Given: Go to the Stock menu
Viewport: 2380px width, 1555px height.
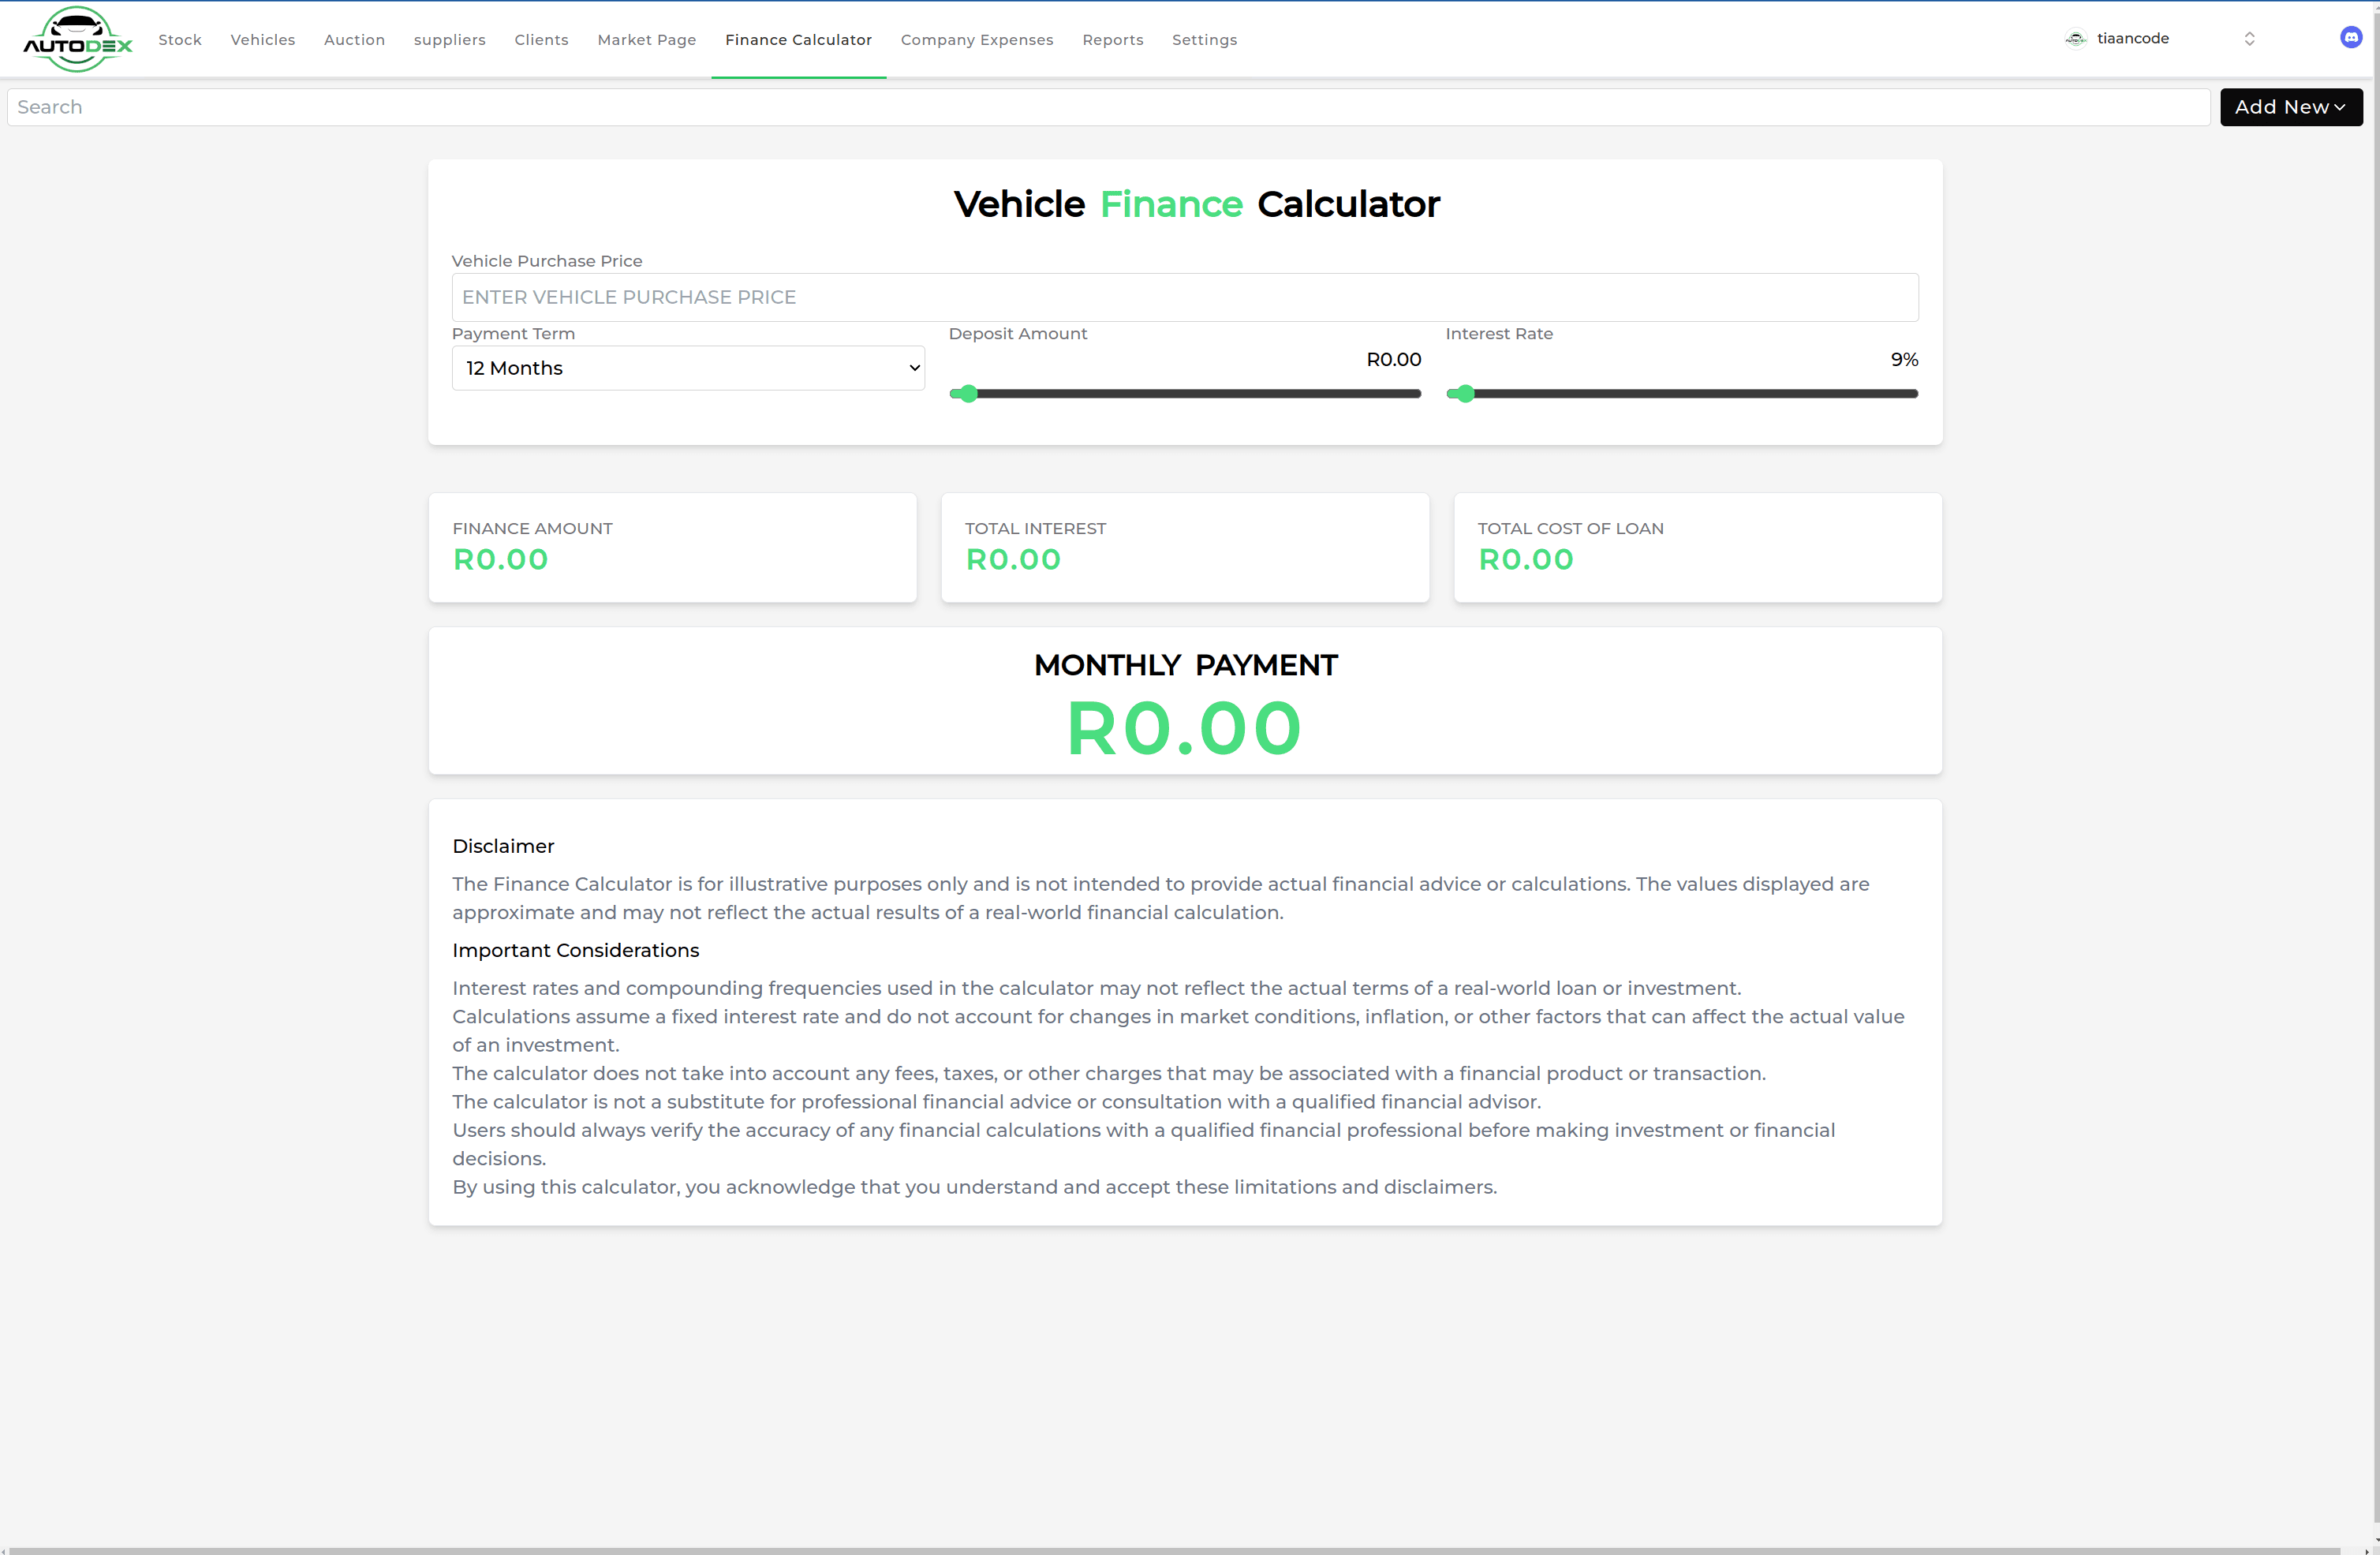Looking at the screenshot, I should pyautogui.click(x=180, y=39).
